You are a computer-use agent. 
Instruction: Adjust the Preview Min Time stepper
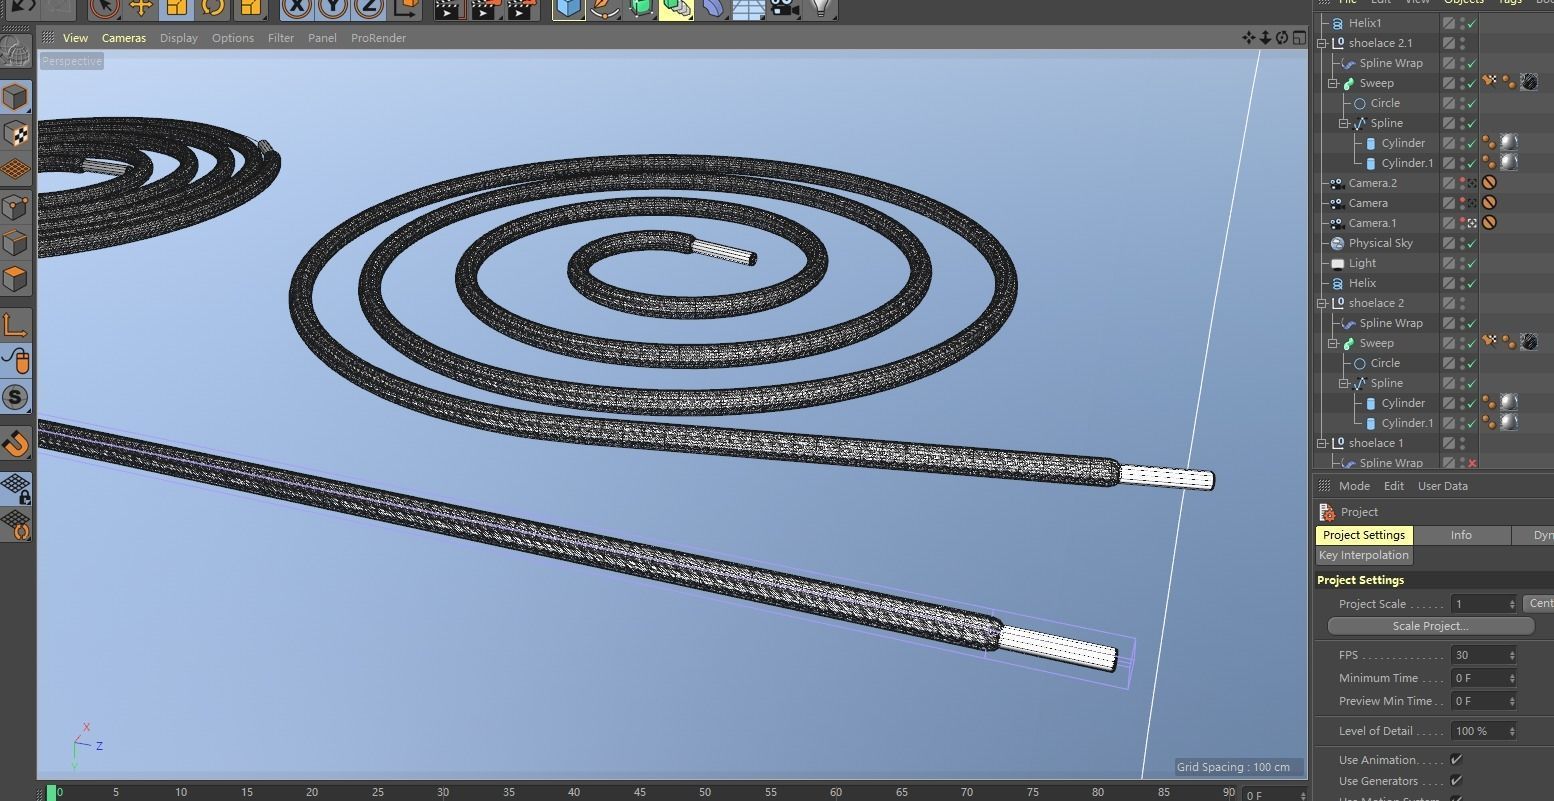[1512, 701]
